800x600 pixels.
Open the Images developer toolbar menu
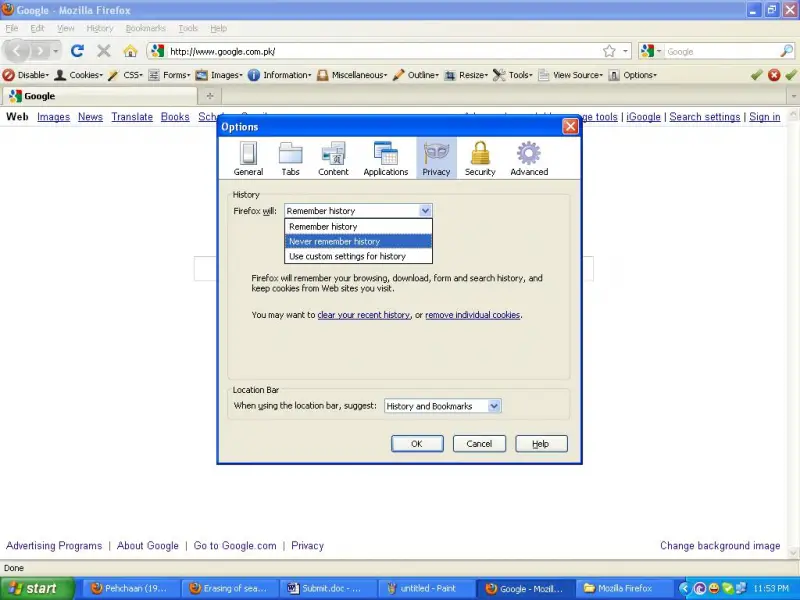coord(219,75)
